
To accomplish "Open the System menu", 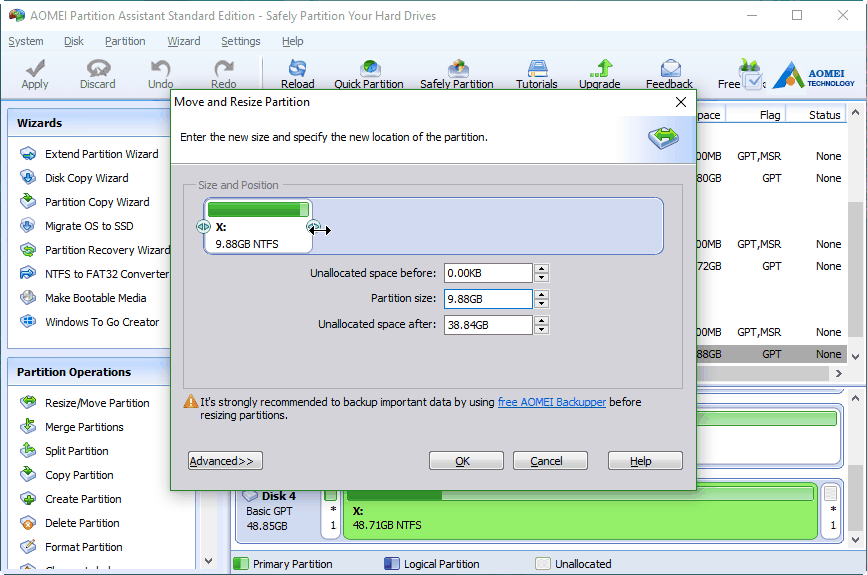I will 25,41.
